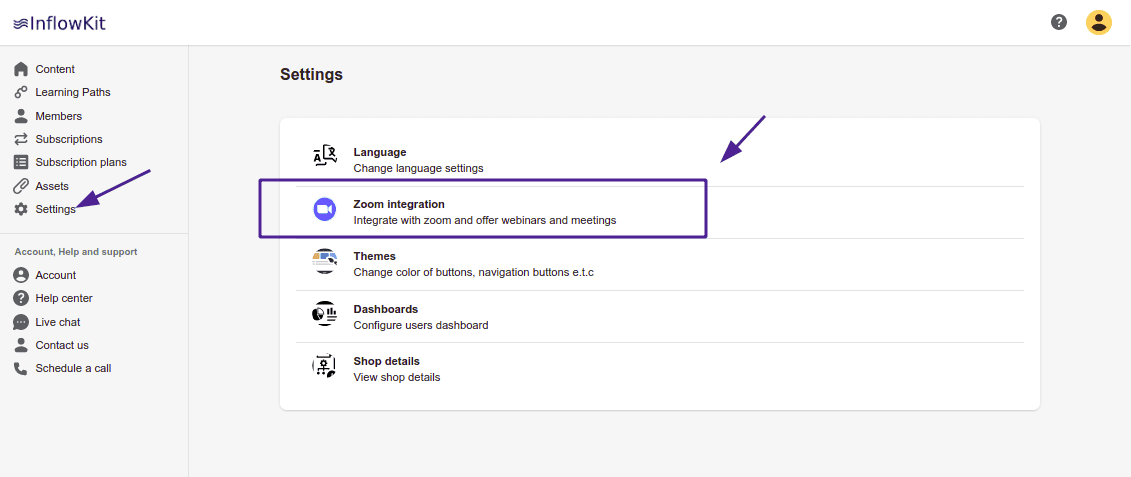The image size is (1131, 477).
Task: Open Assets from the sidebar
Action: 52,186
